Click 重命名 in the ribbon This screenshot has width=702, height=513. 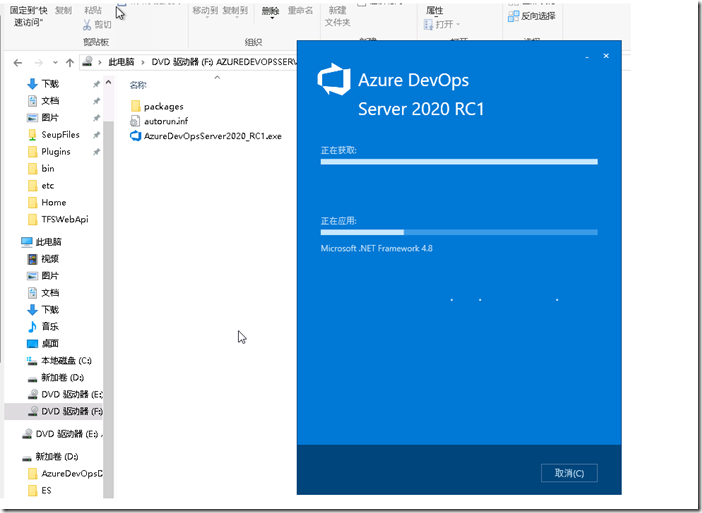300,10
